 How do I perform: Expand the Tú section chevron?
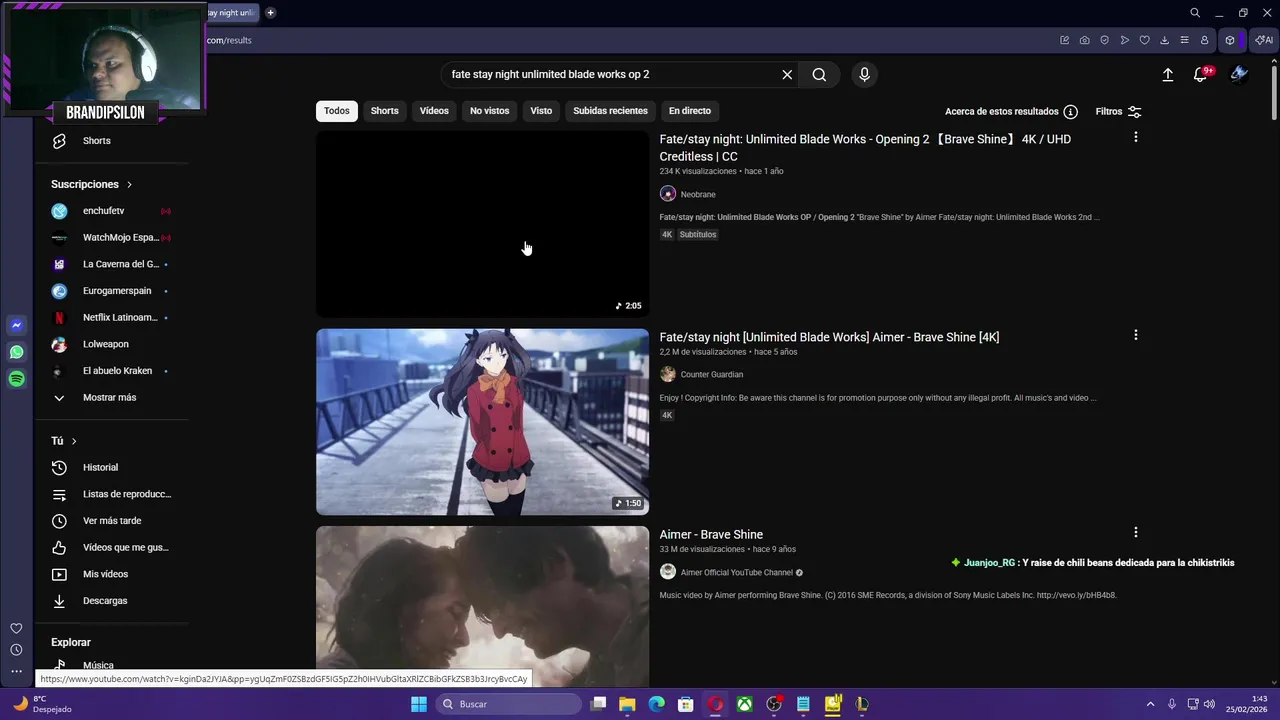click(74, 441)
